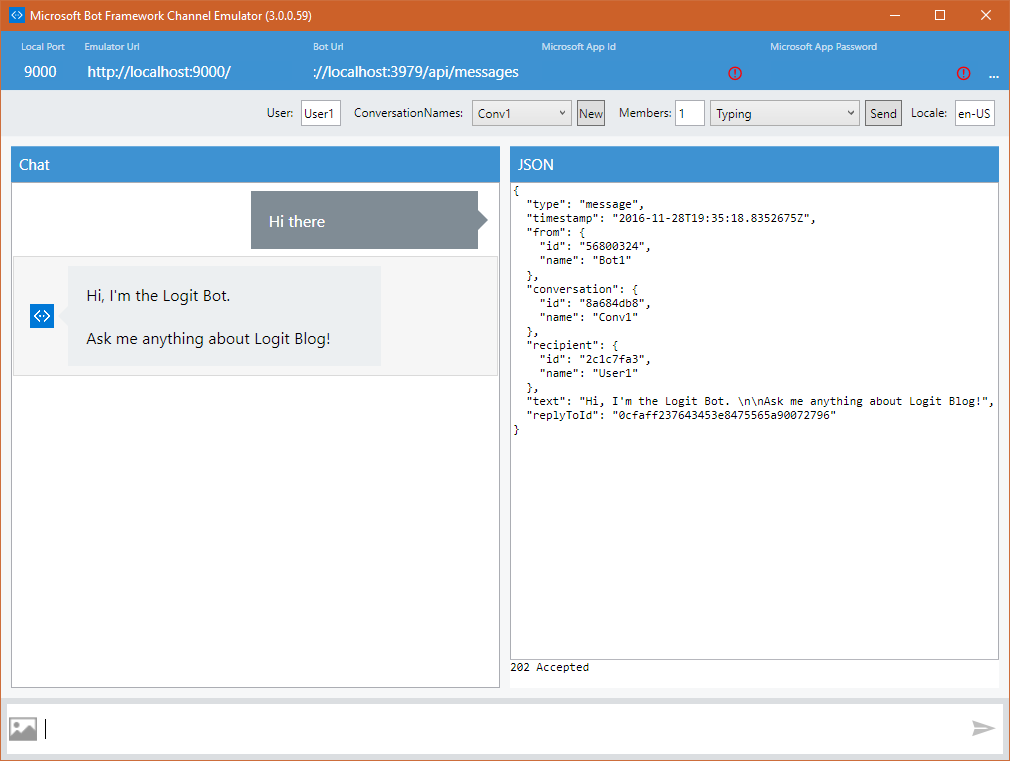Screen dimensions: 1010x761
Task: Open the more options ellipsis menu
Action: tap(994, 76)
